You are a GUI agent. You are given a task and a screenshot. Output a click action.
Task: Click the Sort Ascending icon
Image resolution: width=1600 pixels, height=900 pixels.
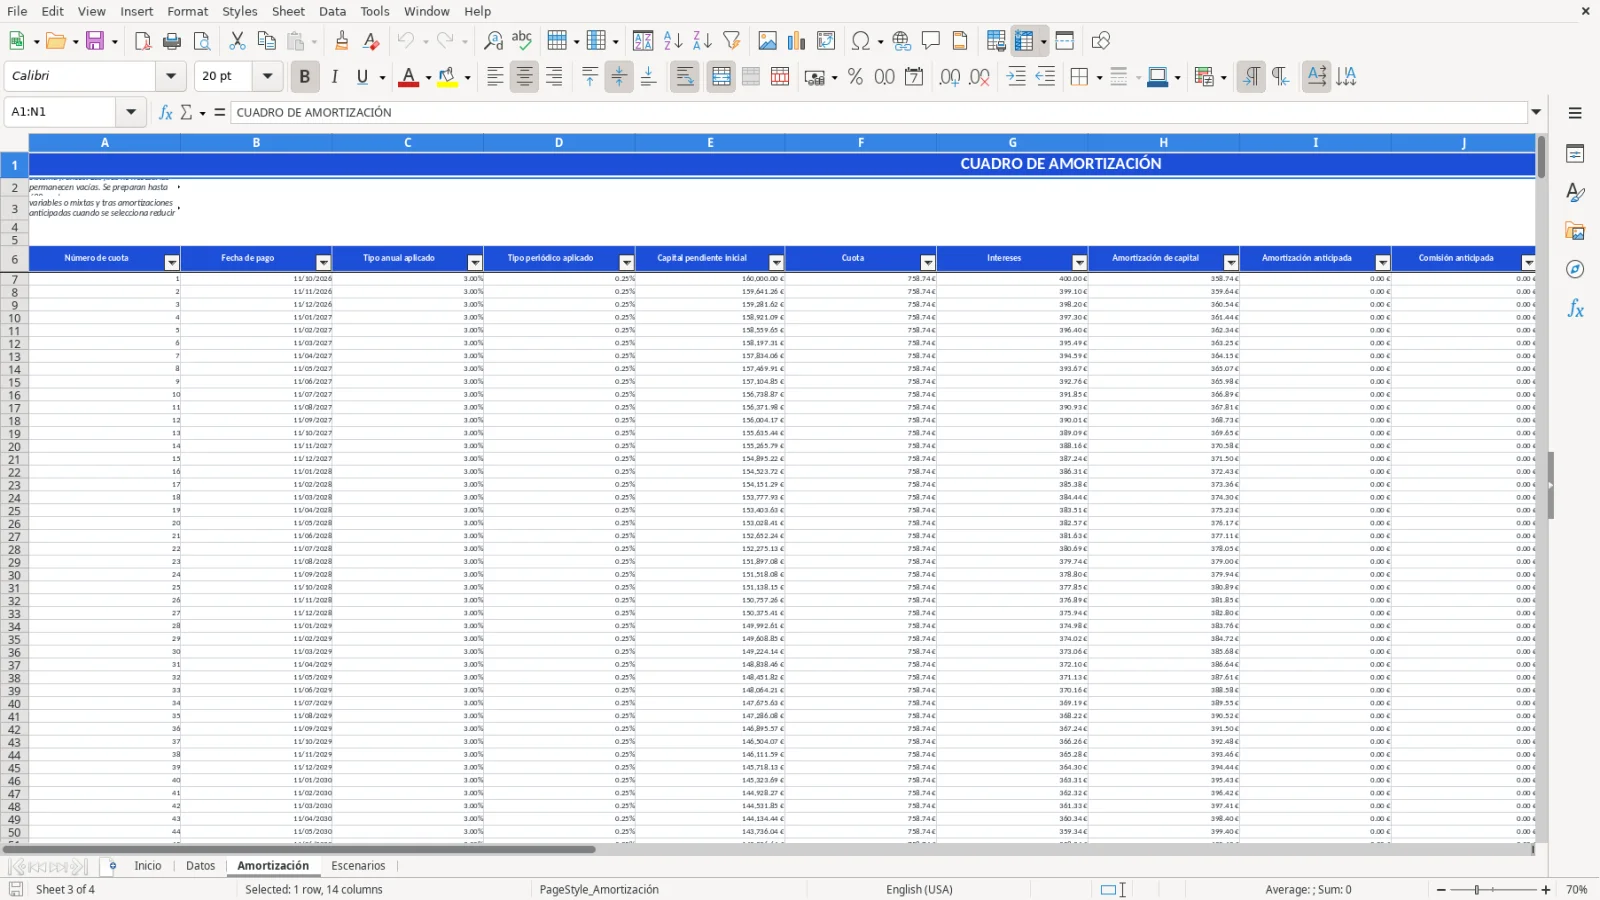pyautogui.click(x=673, y=41)
